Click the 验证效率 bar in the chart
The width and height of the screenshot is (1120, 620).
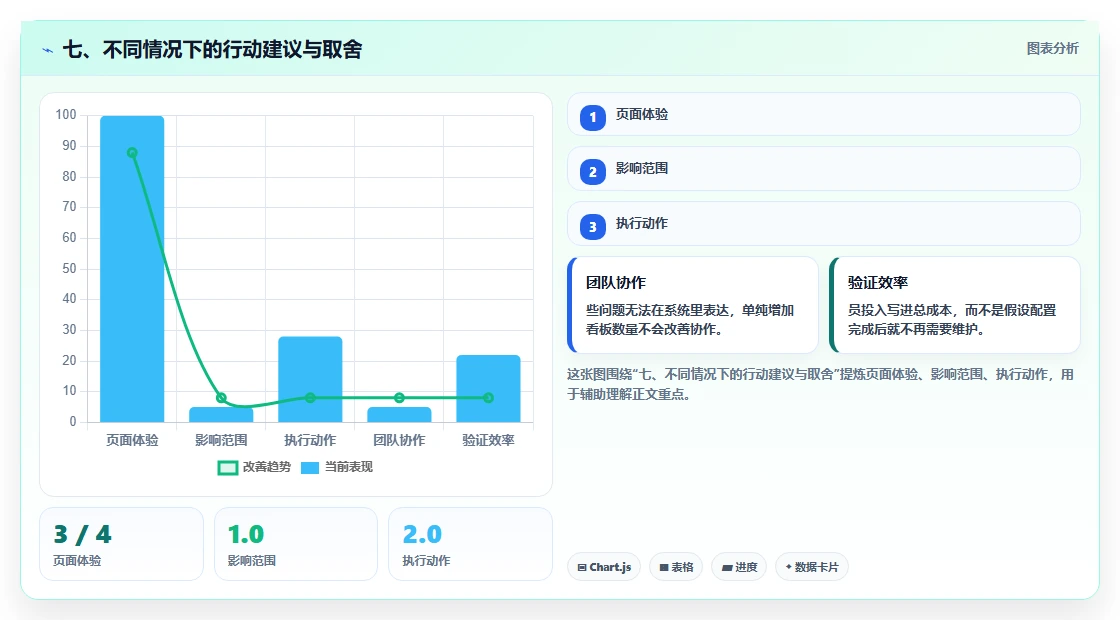click(x=489, y=389)
